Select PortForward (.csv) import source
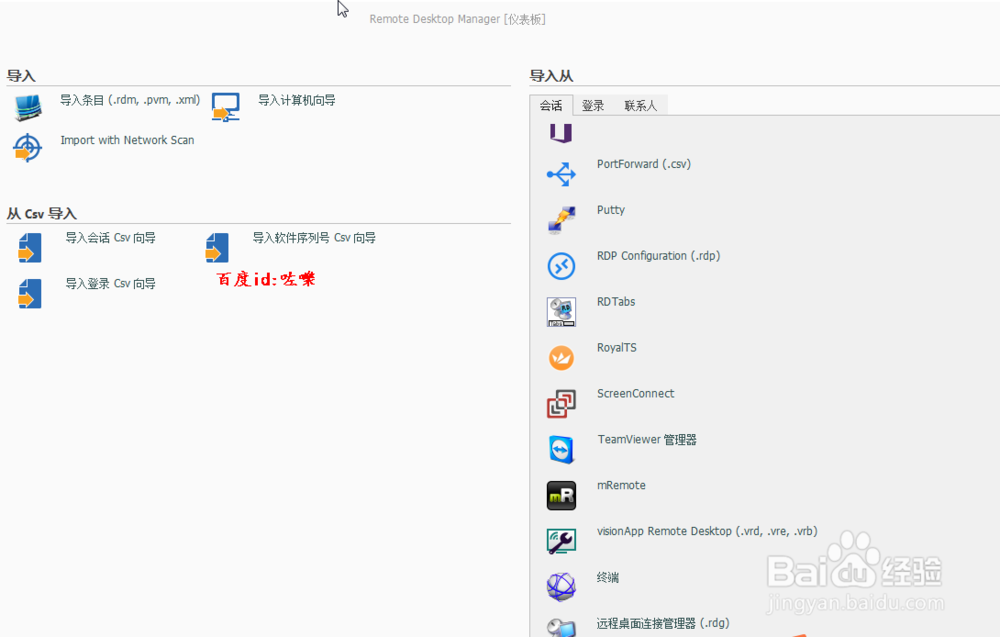The image size is (1000, 637). (643, 164)
